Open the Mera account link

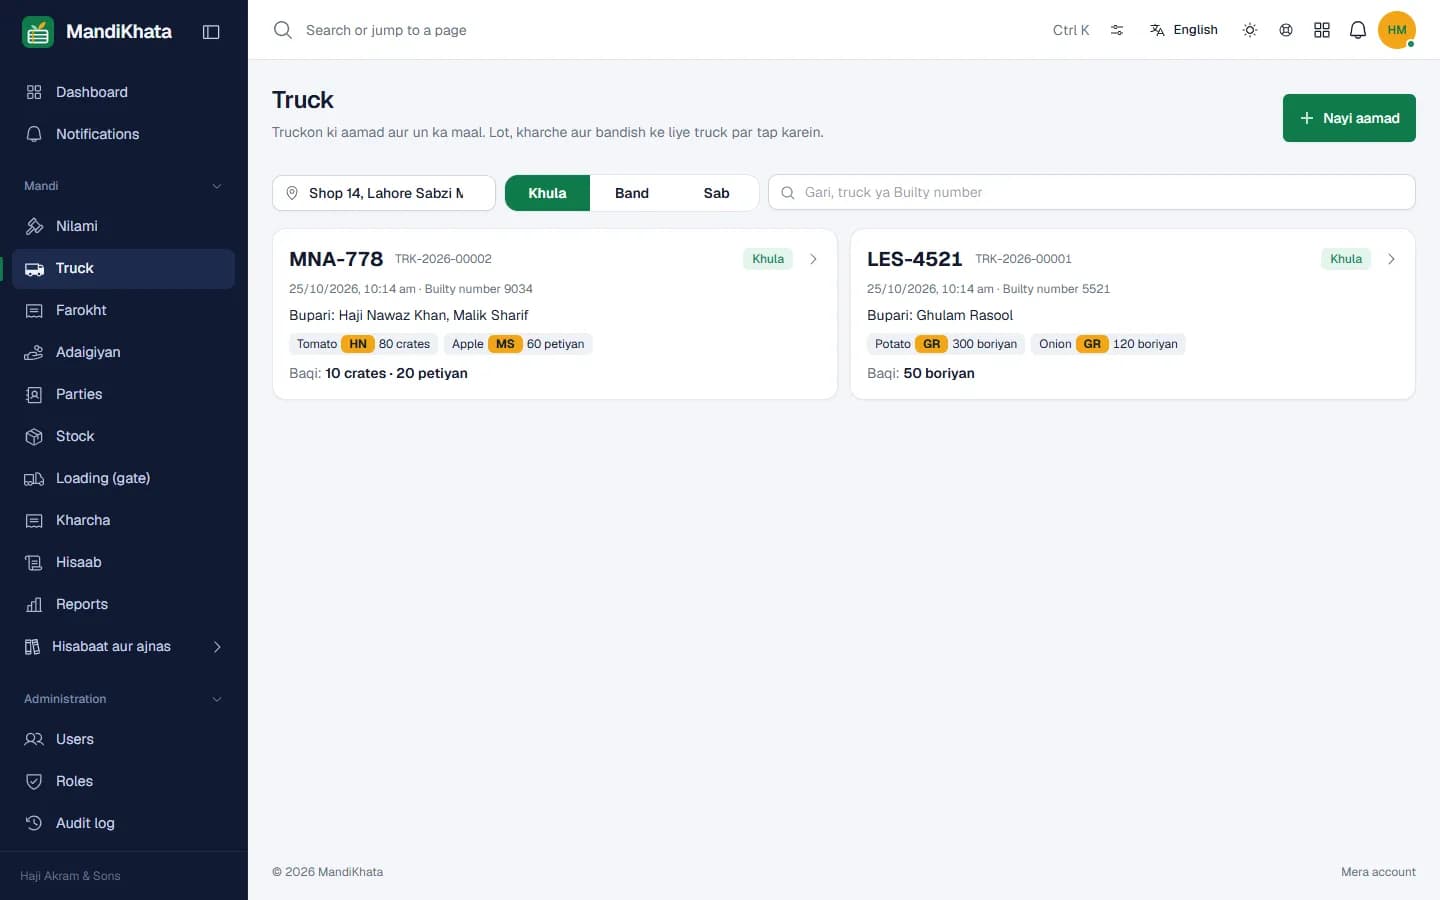coord(1378,872)
